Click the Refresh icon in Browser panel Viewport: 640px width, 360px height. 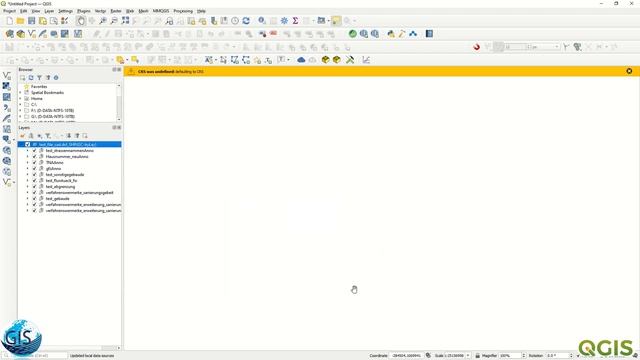pos(31,78)
